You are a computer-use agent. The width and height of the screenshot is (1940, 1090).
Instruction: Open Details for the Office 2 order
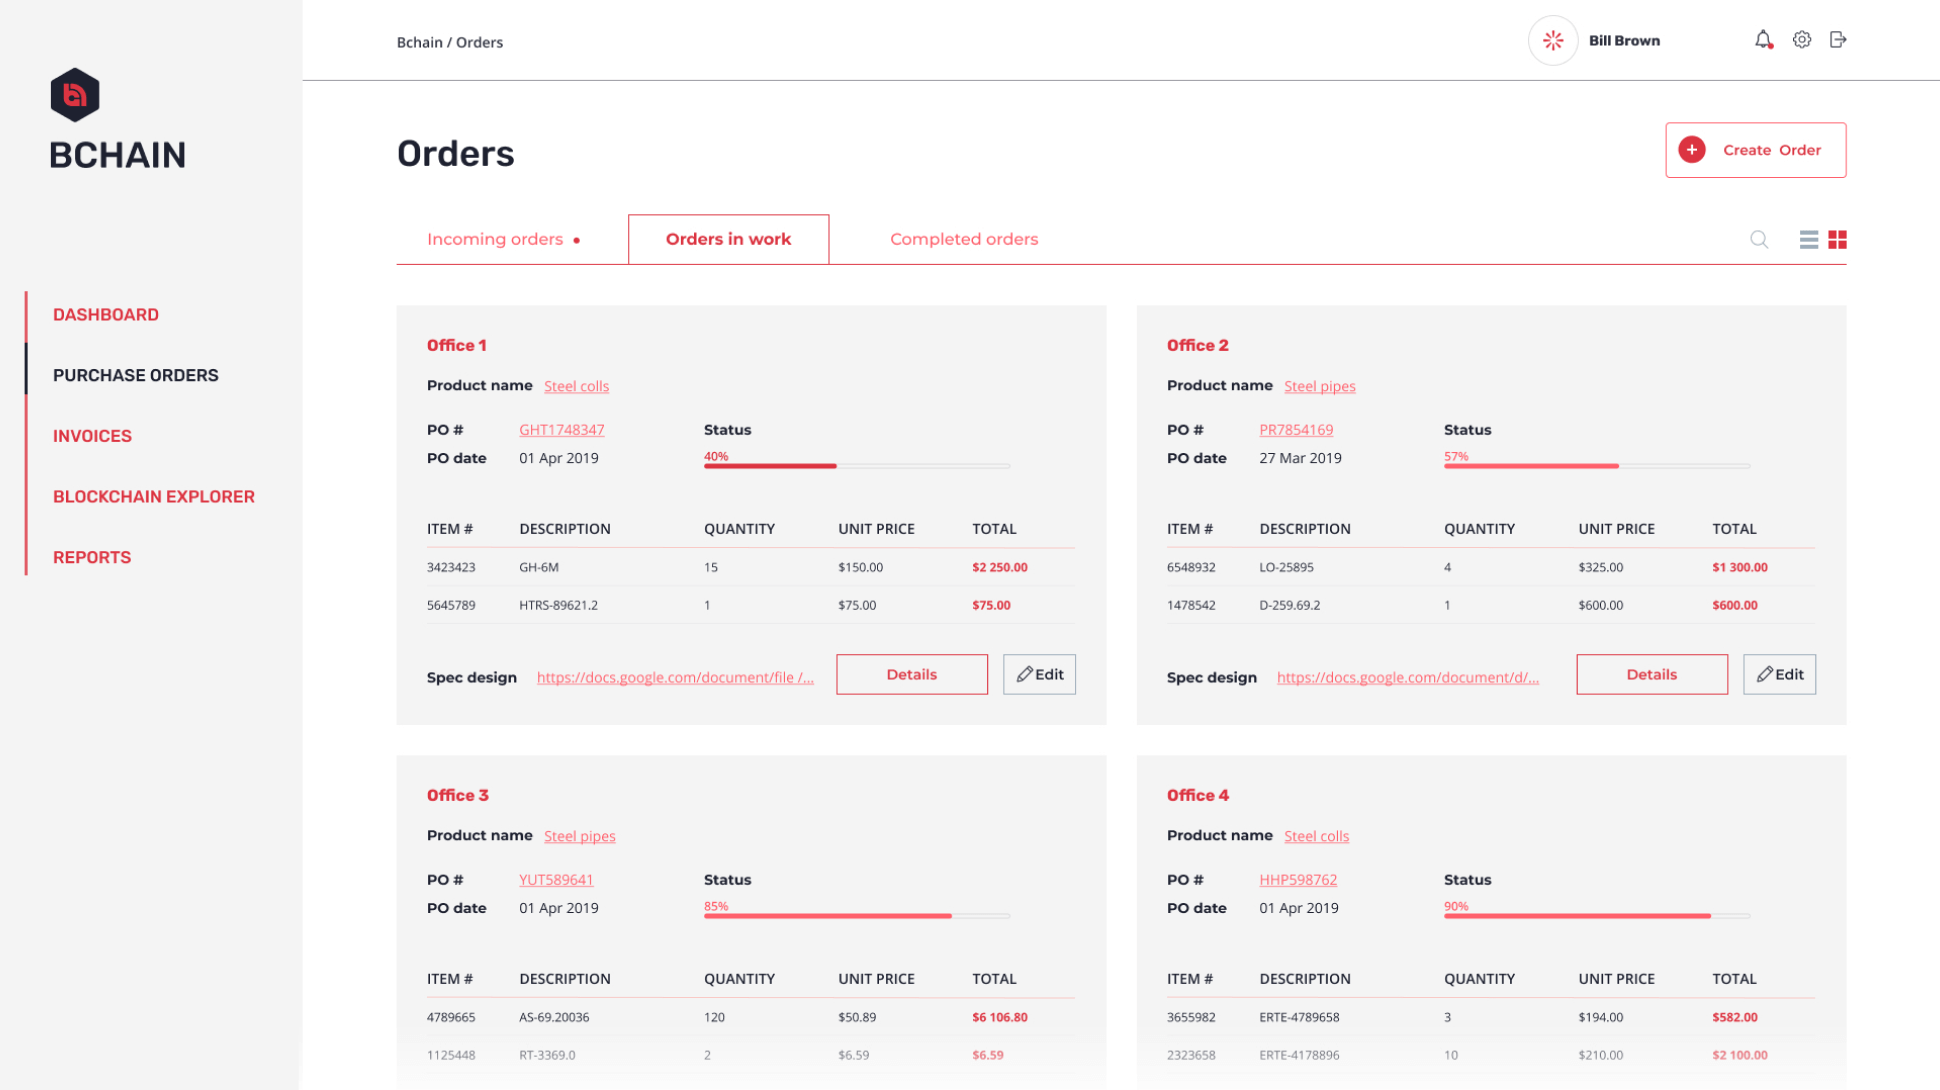[x=1651, y=675]
